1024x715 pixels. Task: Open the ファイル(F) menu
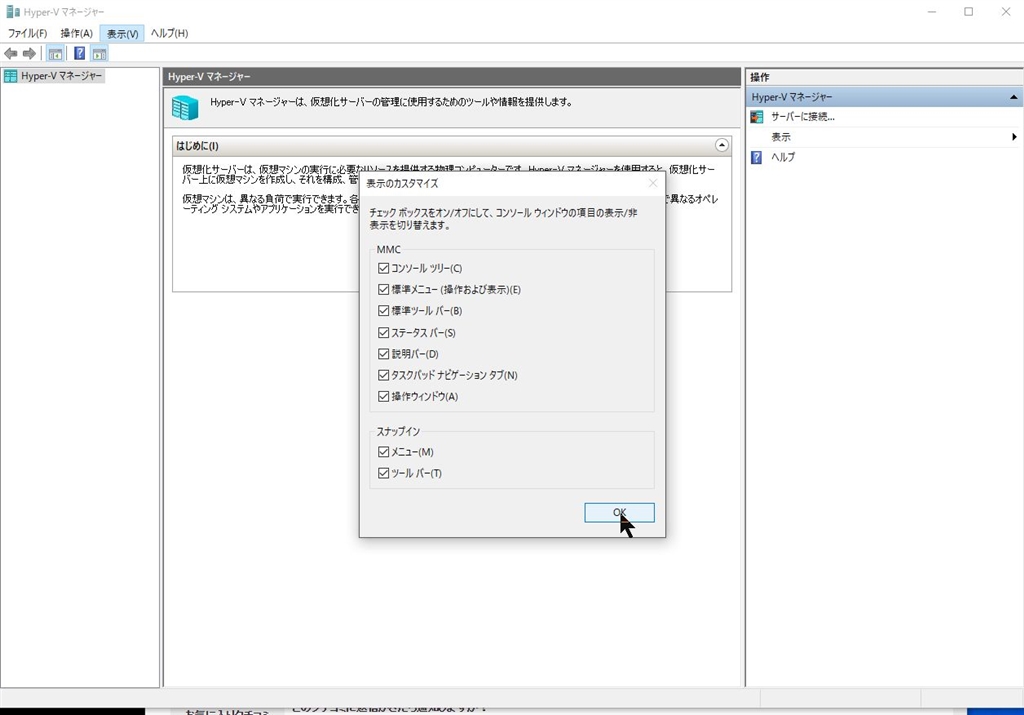pos(27,33)
